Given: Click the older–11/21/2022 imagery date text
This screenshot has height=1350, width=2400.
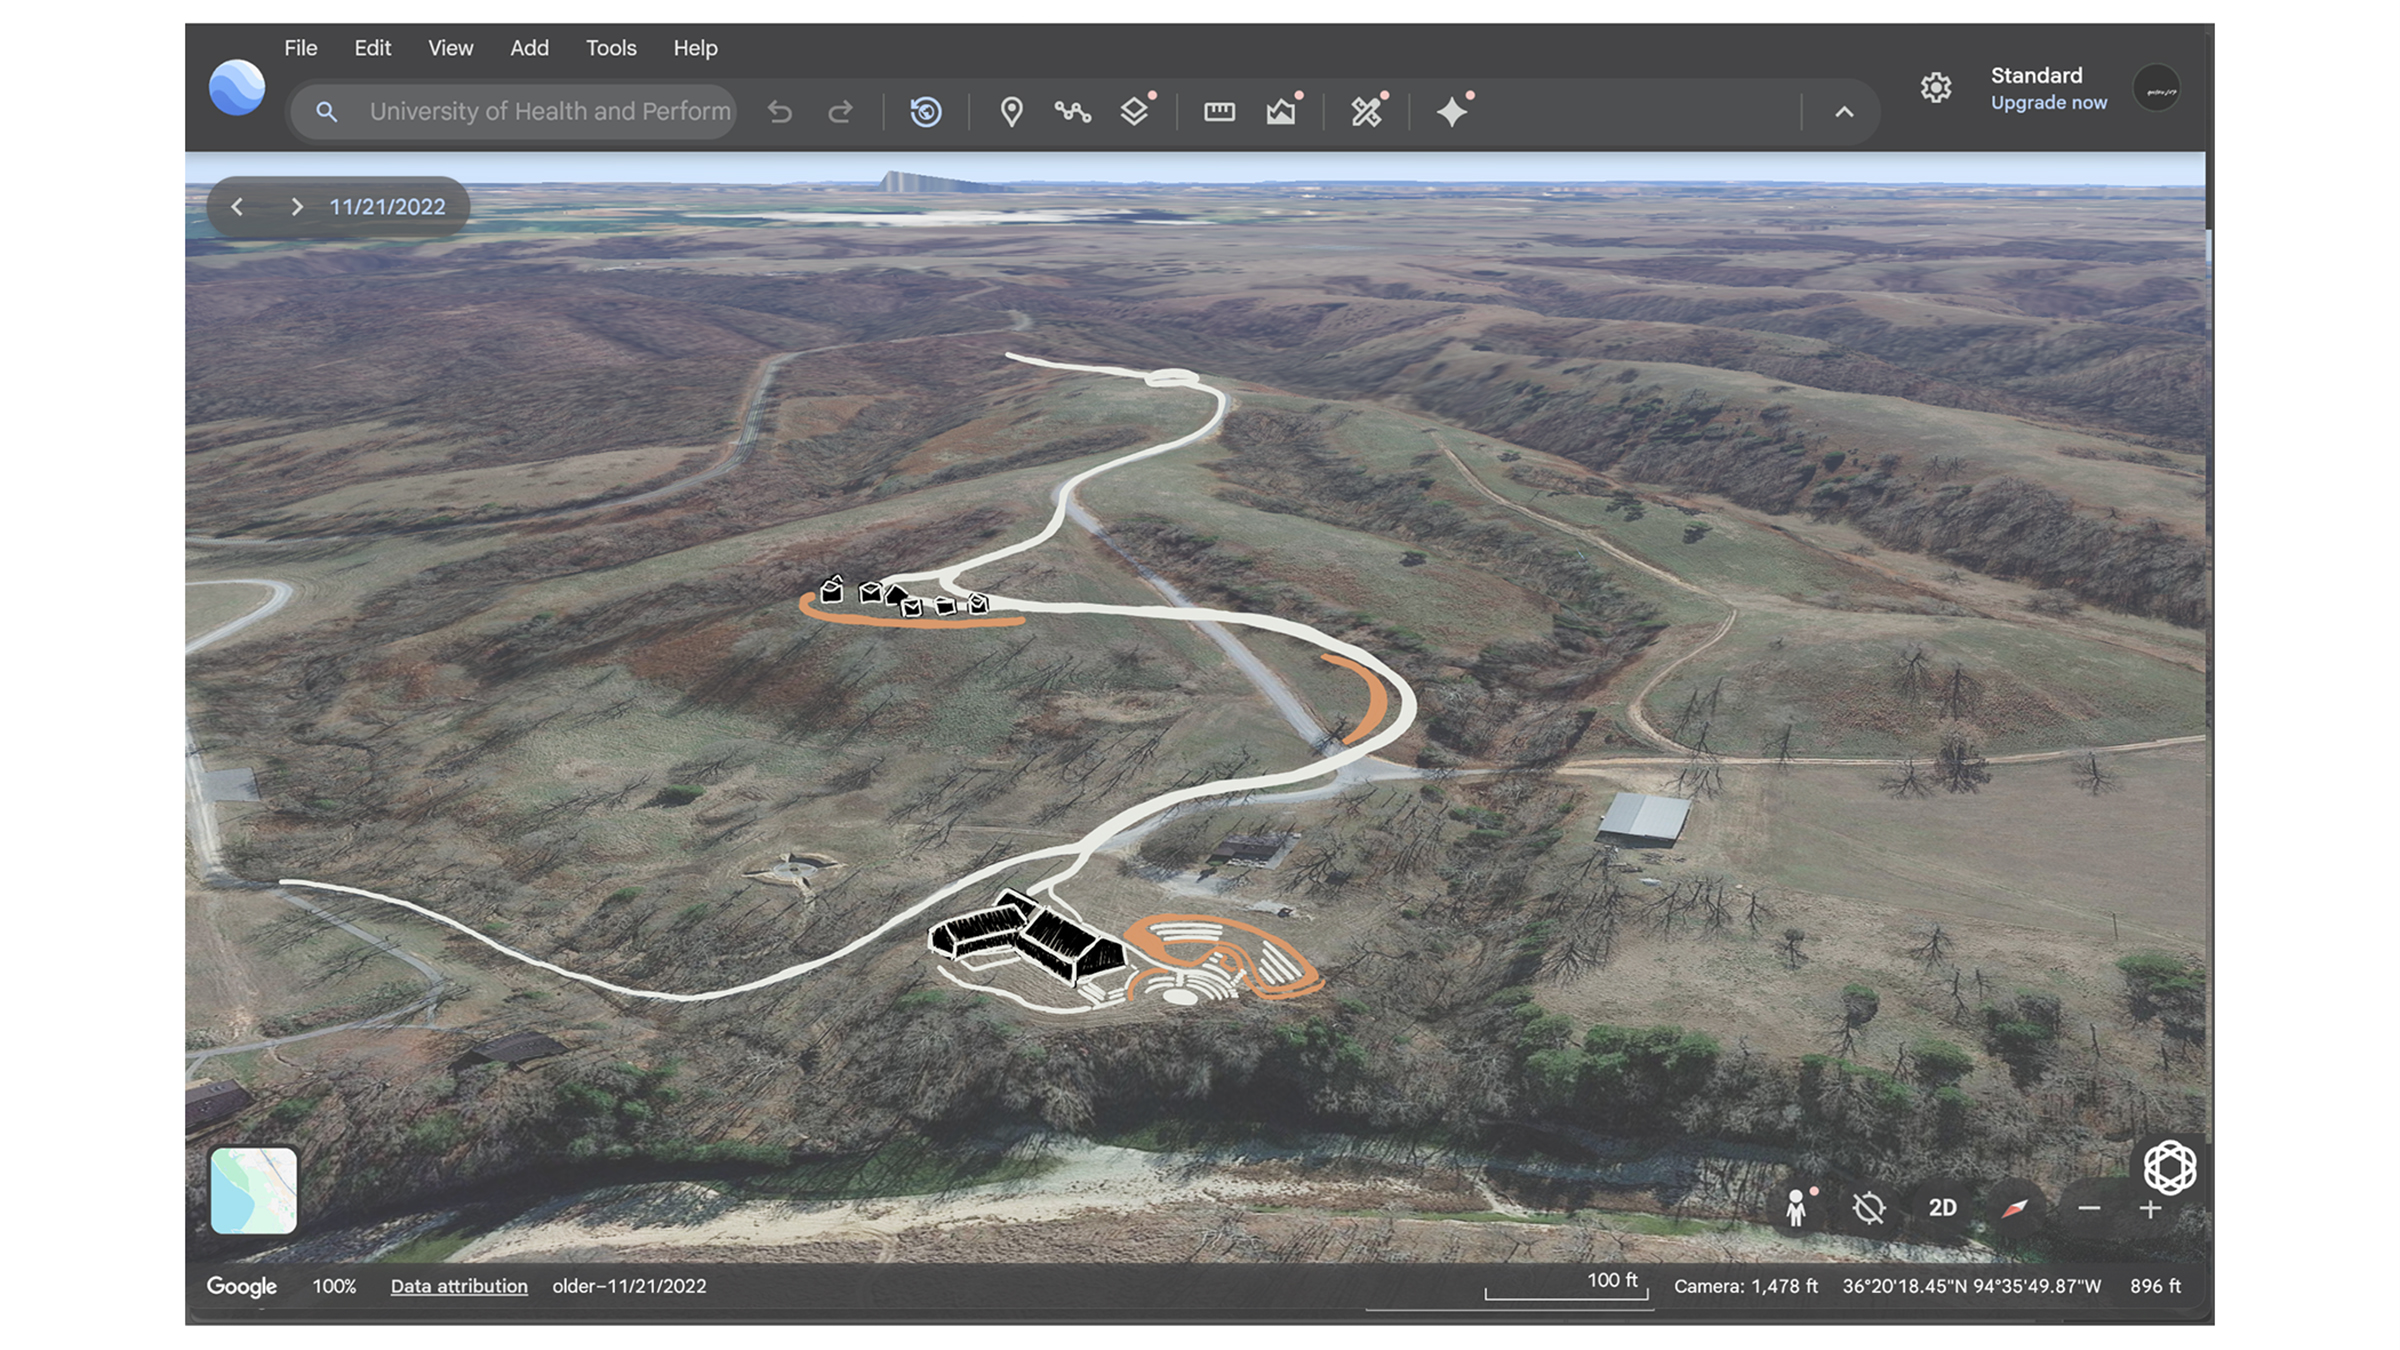Looking at the screenshot, I should pos(629,1287).
